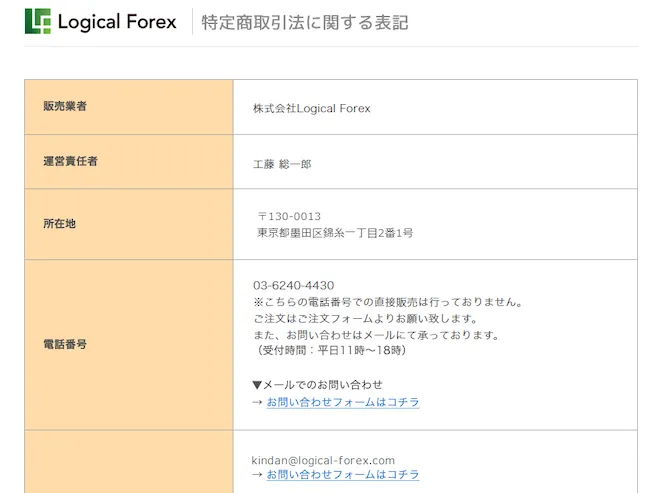Select the 電話番号 row label
This screenshot has width=650, height=493.
click(x=65, y=344)
